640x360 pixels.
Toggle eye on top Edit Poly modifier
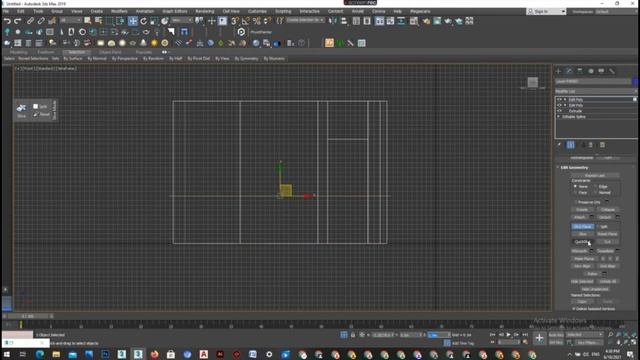point(560,100)
